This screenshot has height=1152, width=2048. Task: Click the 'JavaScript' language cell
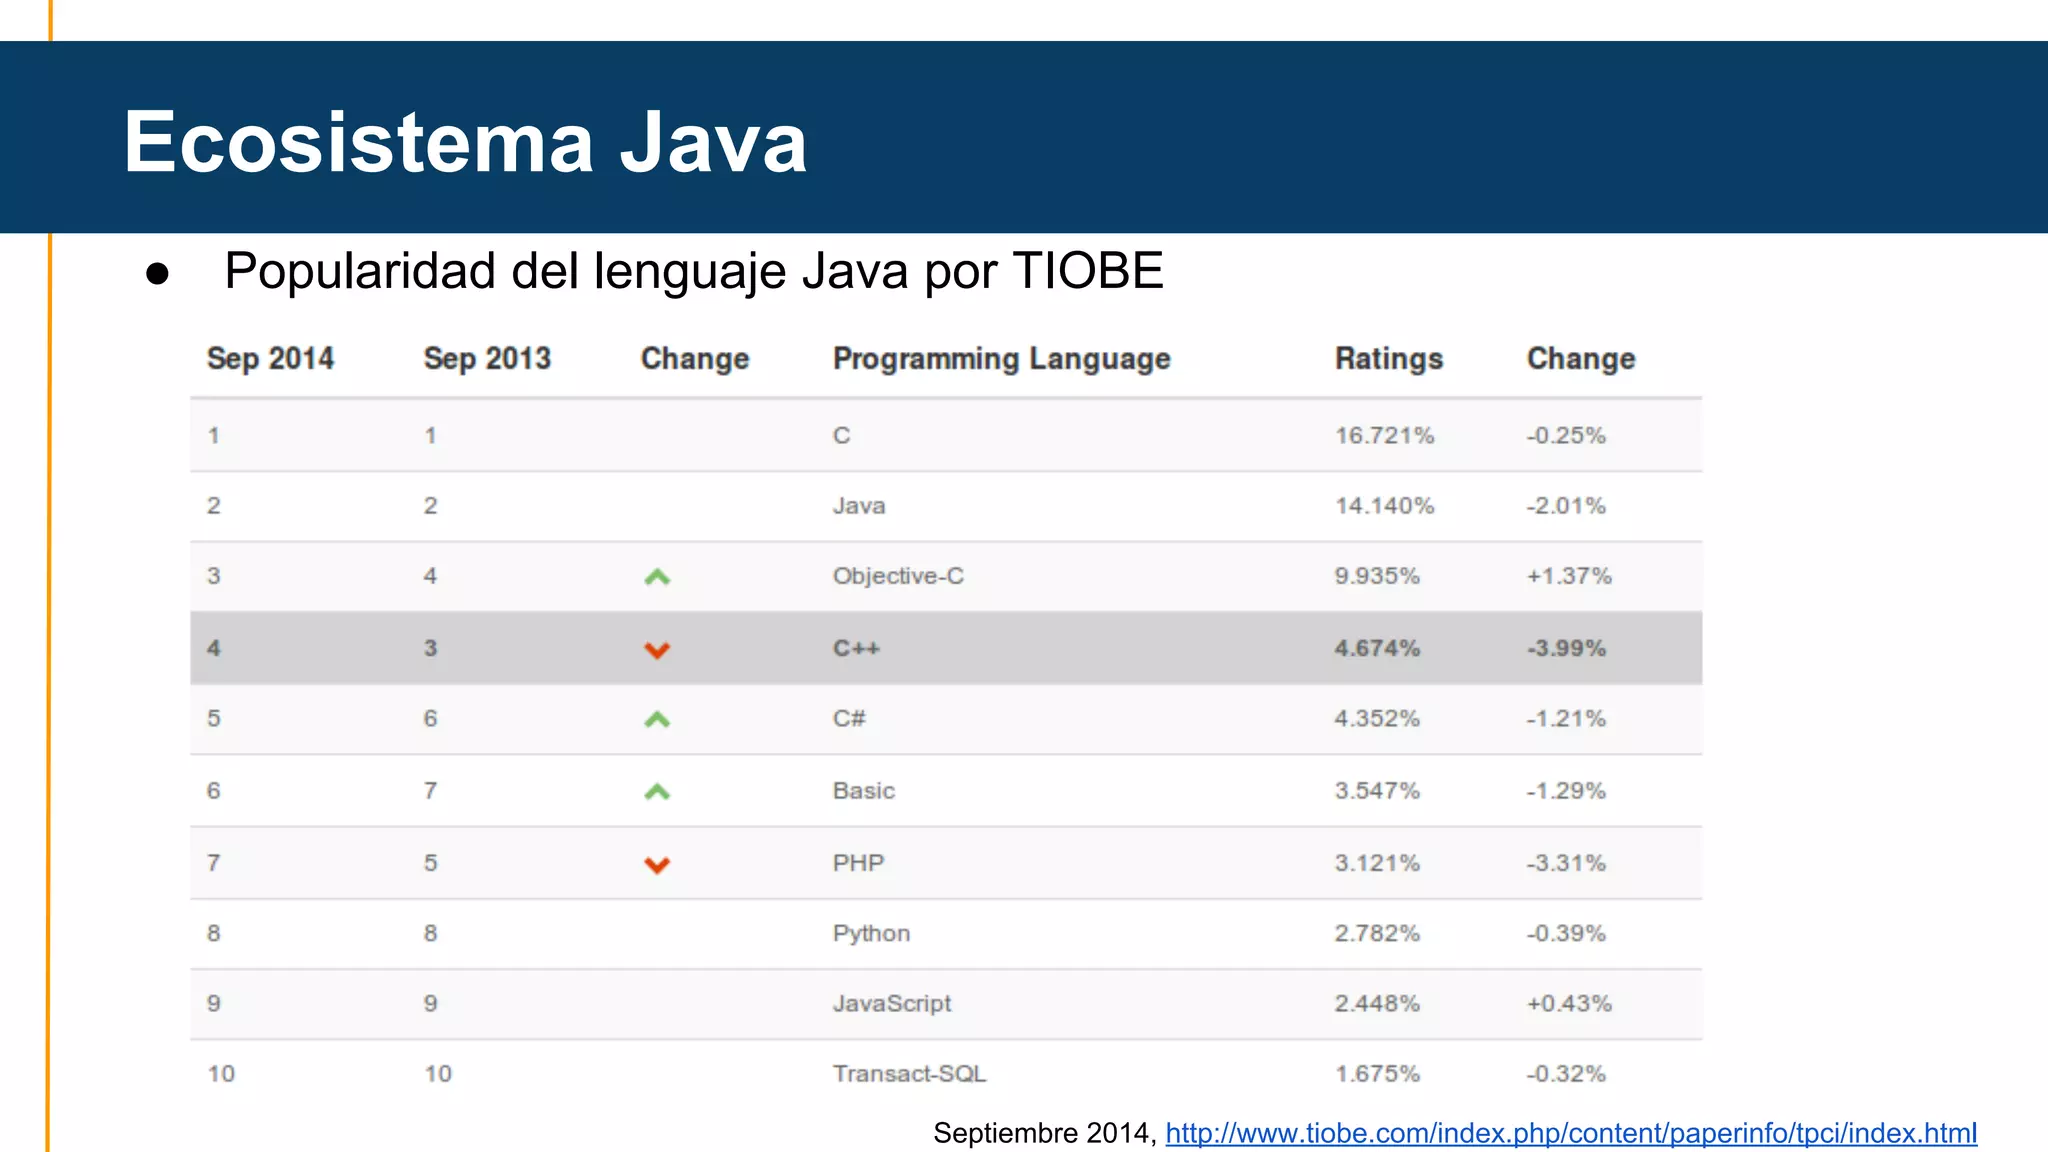click(892, 1004)
